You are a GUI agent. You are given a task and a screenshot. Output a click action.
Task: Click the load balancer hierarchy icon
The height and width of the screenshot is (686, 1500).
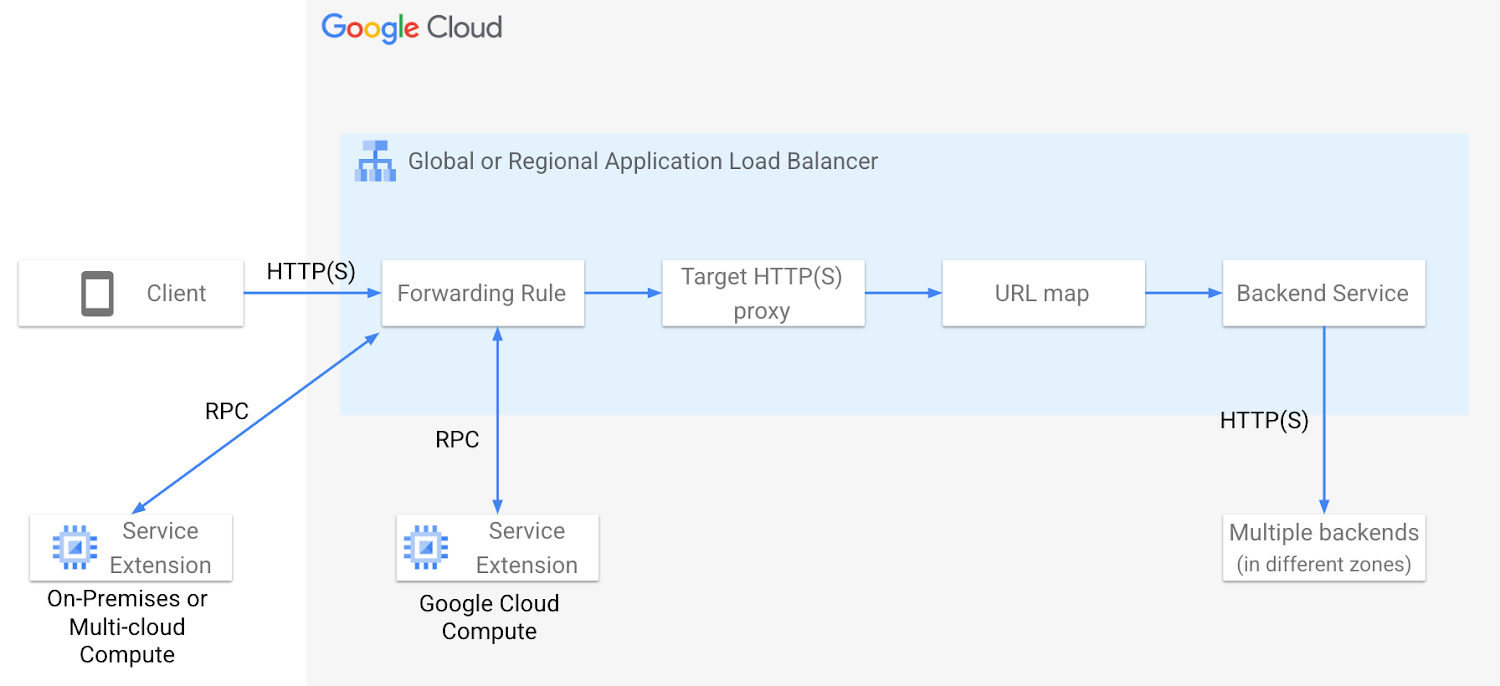click(375, 161)
